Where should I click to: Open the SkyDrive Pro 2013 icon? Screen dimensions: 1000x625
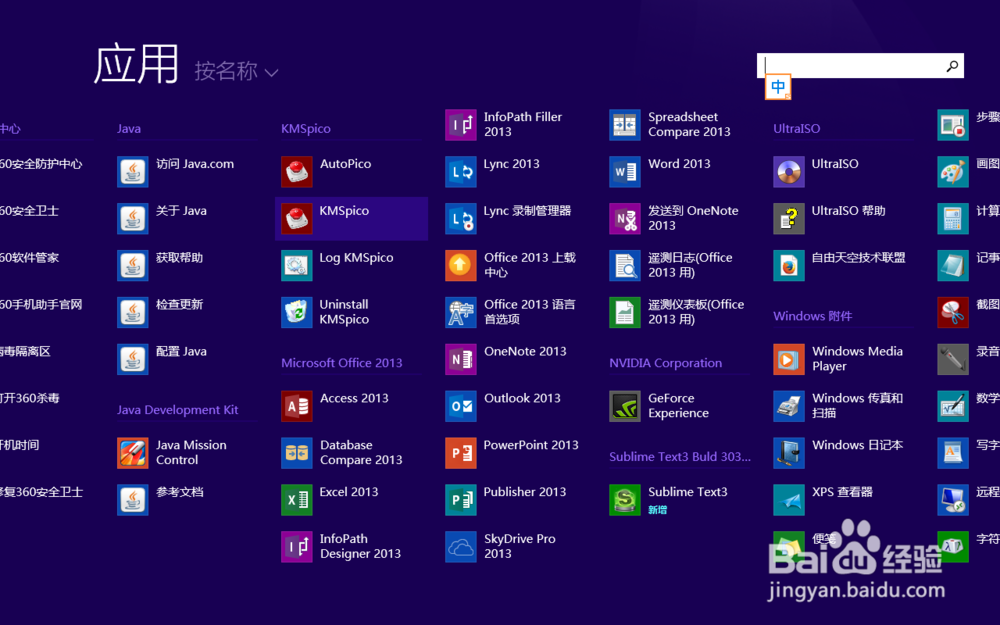[460, 547]
